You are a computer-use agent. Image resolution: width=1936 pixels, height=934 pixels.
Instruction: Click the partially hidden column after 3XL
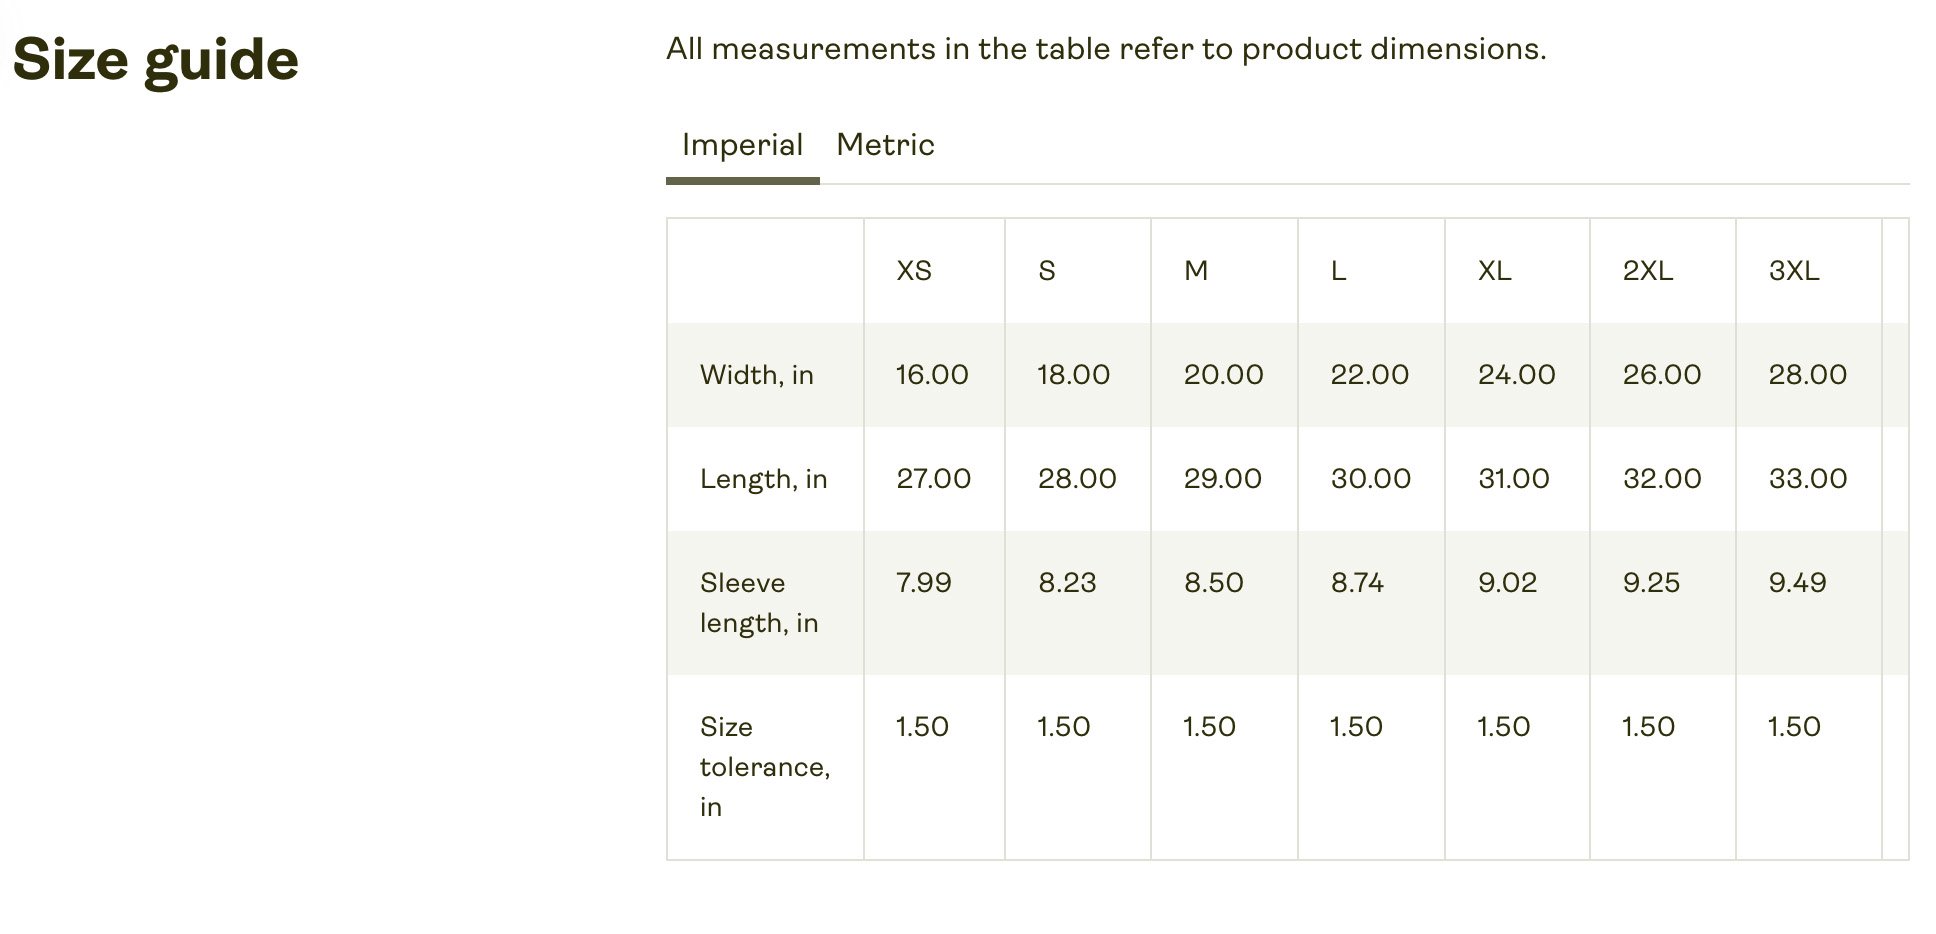[1896, 539]
